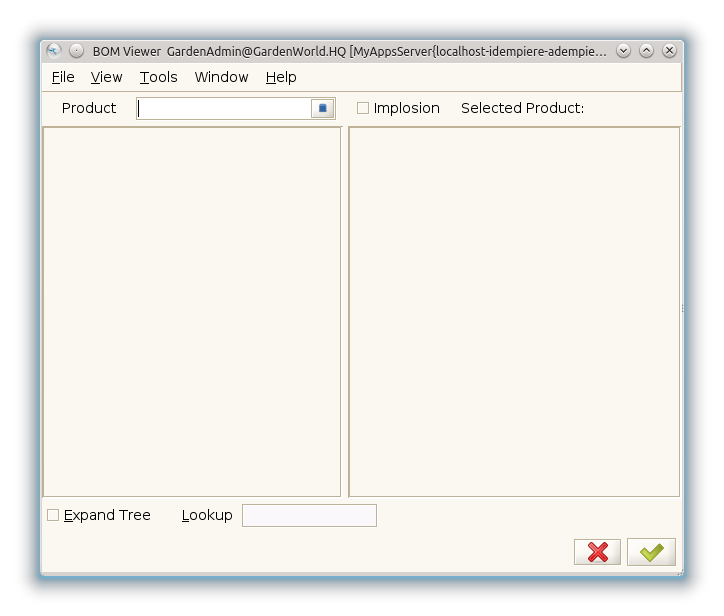Click the empty left BOM tree panel
The image size is (724, 616).
(x=192, y=311)
